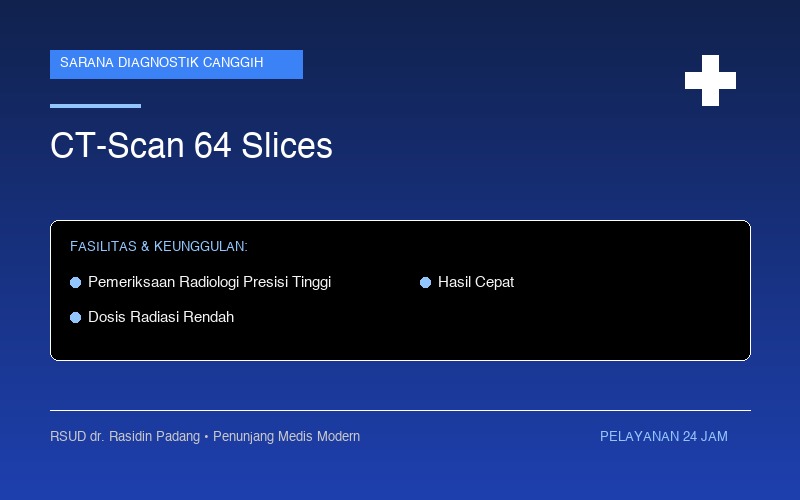This screenshot has width=800, height=500.
Task: Click RSUD dr. Rasidin Padang footer text
Action: coord(125,437)
